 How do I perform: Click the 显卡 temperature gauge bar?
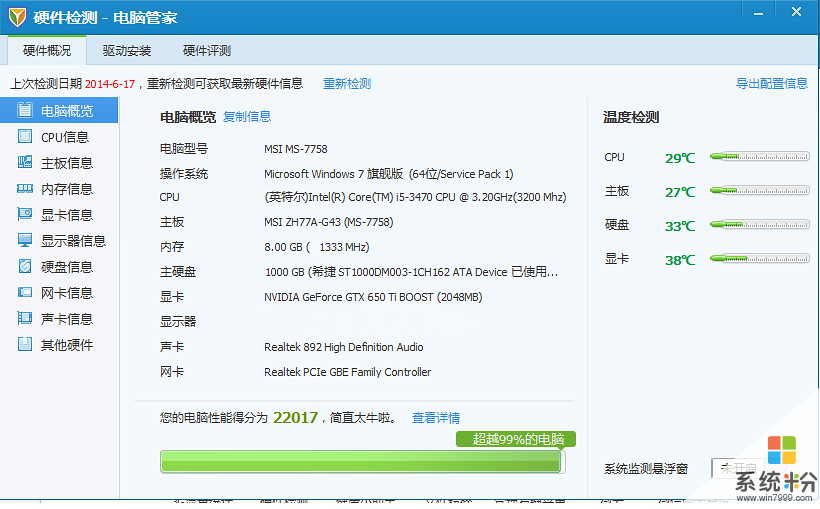(x=759, y=258)
